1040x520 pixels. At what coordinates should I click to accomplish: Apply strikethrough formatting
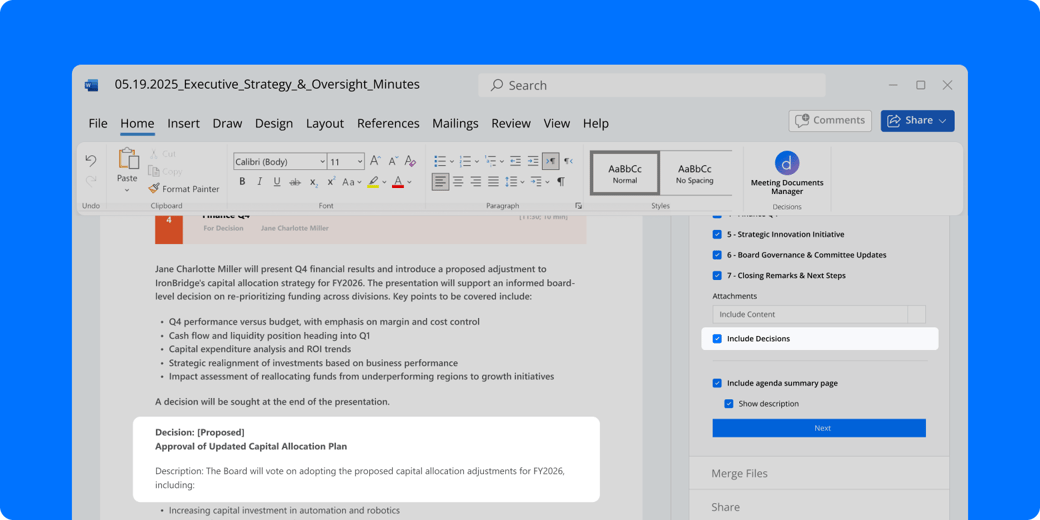pos(295,182)
